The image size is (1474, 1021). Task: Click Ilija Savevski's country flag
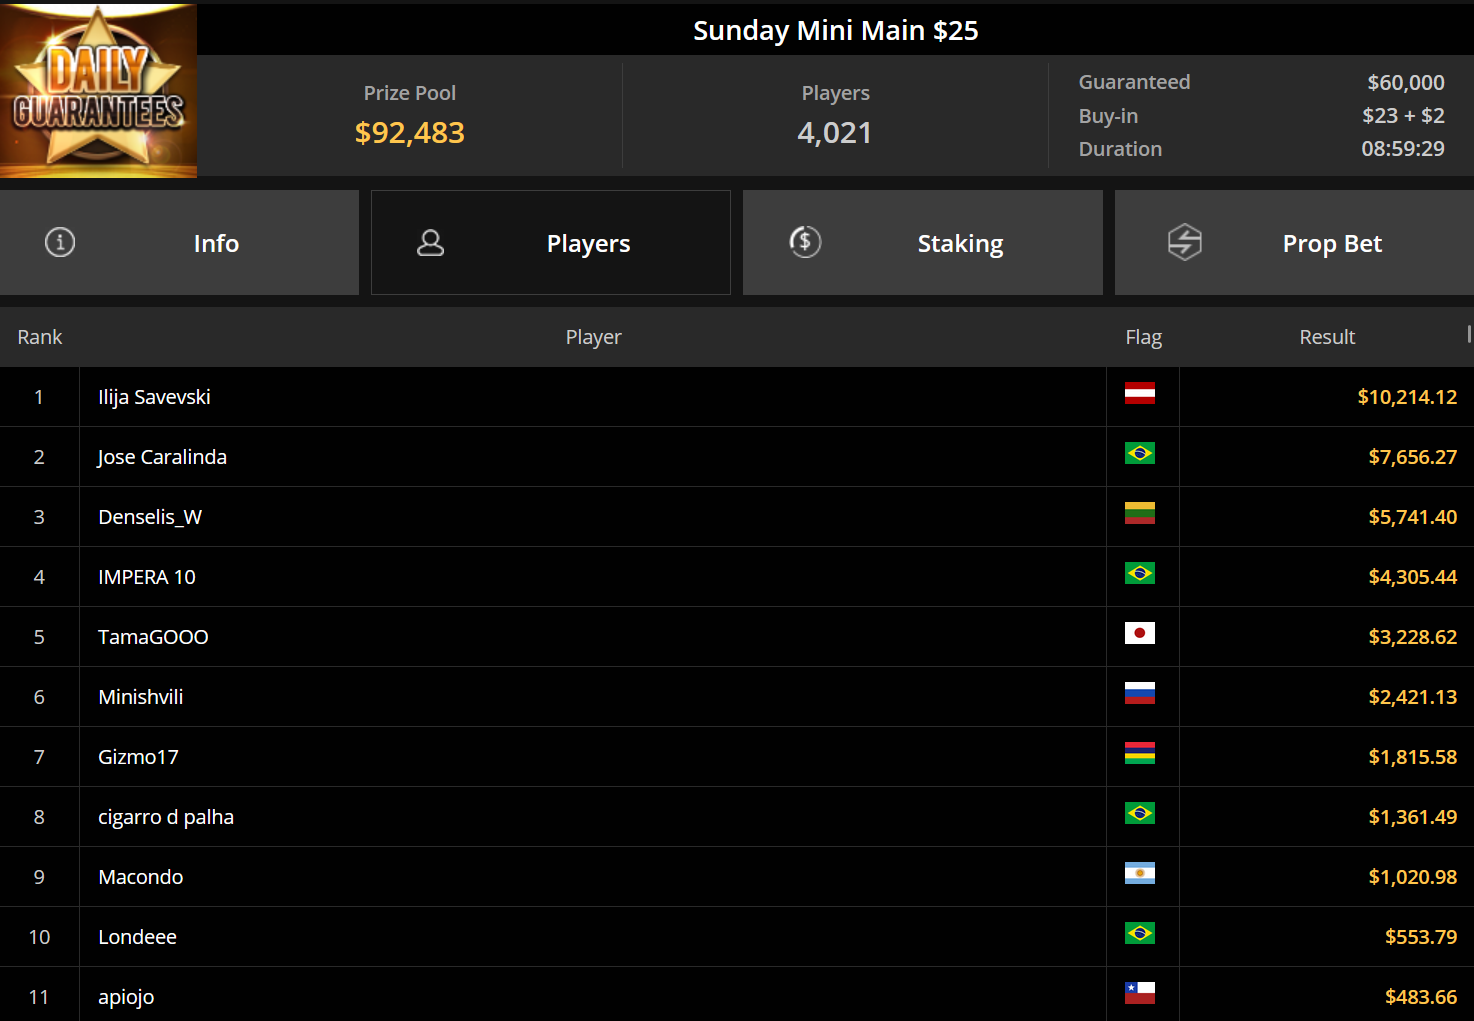(x=1140, y=393)
